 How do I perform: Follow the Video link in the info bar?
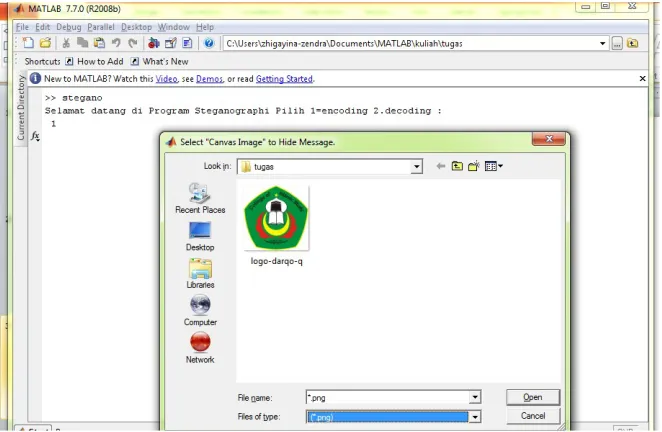[x=166, y=79]
